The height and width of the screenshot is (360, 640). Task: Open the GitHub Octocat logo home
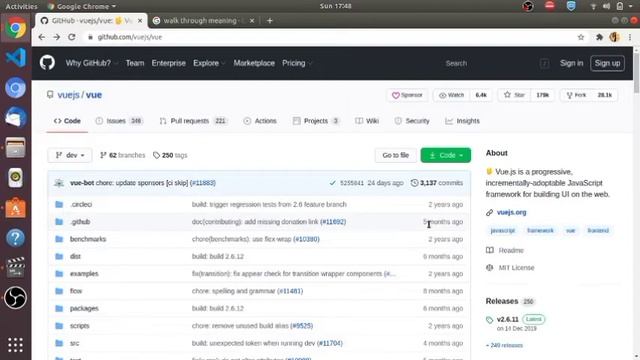pos(47,63)
